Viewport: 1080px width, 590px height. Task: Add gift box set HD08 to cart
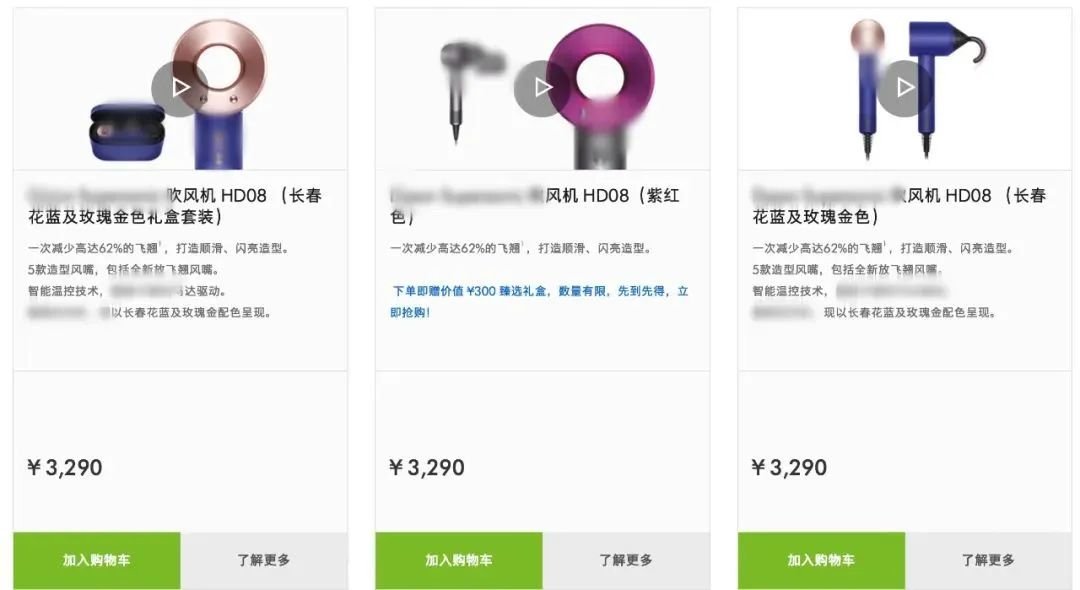[96, 560]
